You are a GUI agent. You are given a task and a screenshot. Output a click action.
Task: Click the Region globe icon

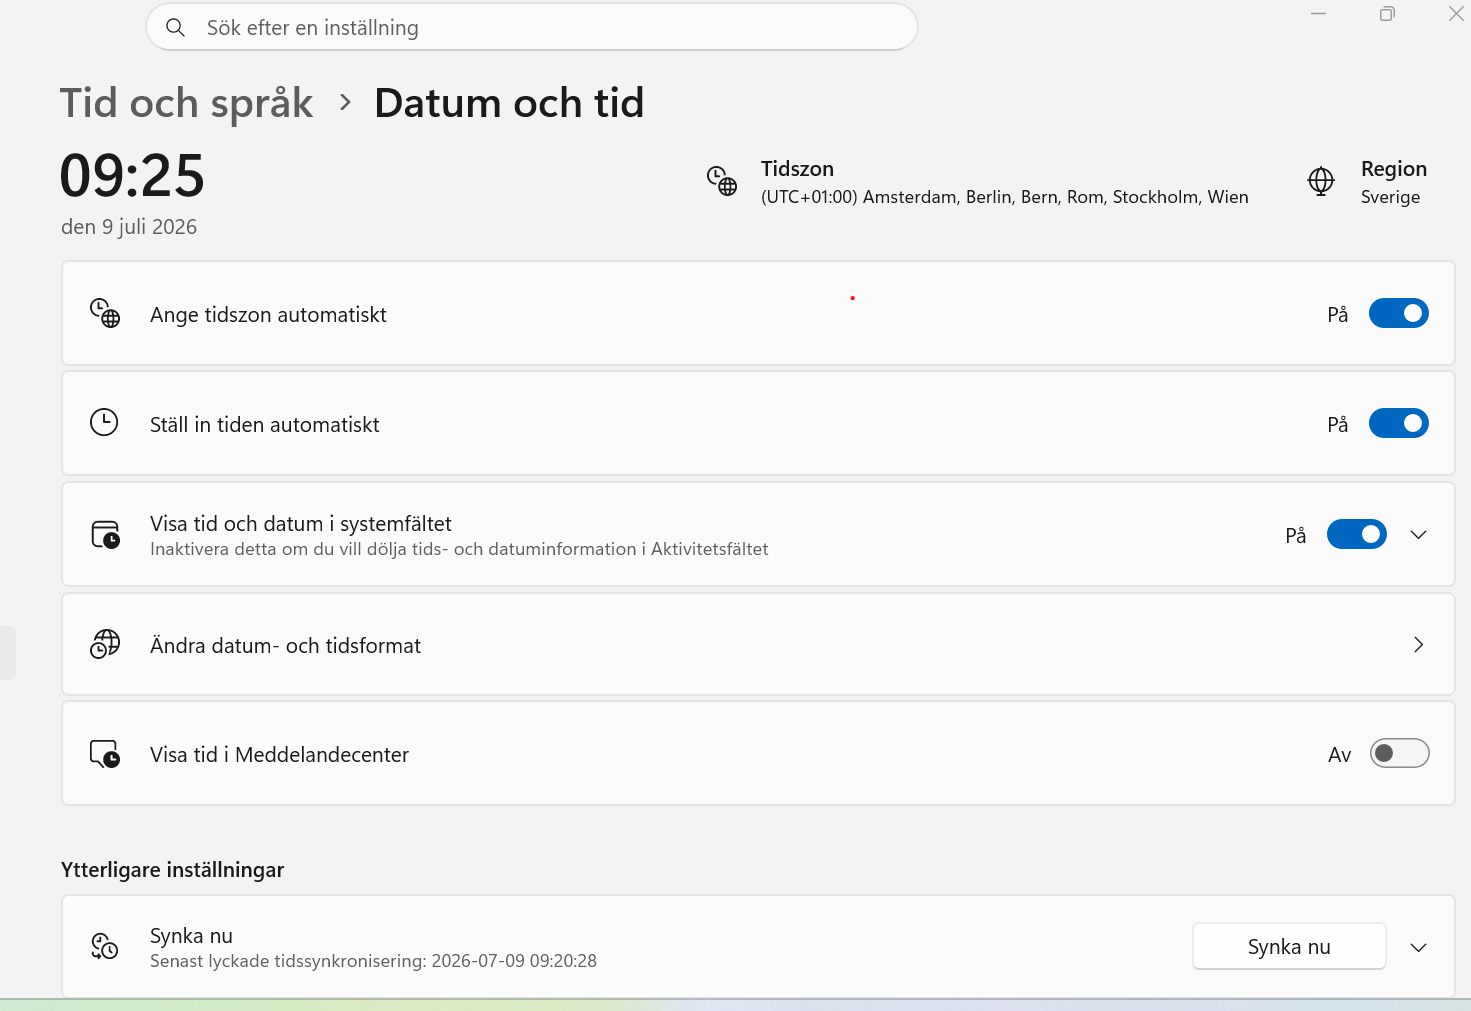(1321, 181)
